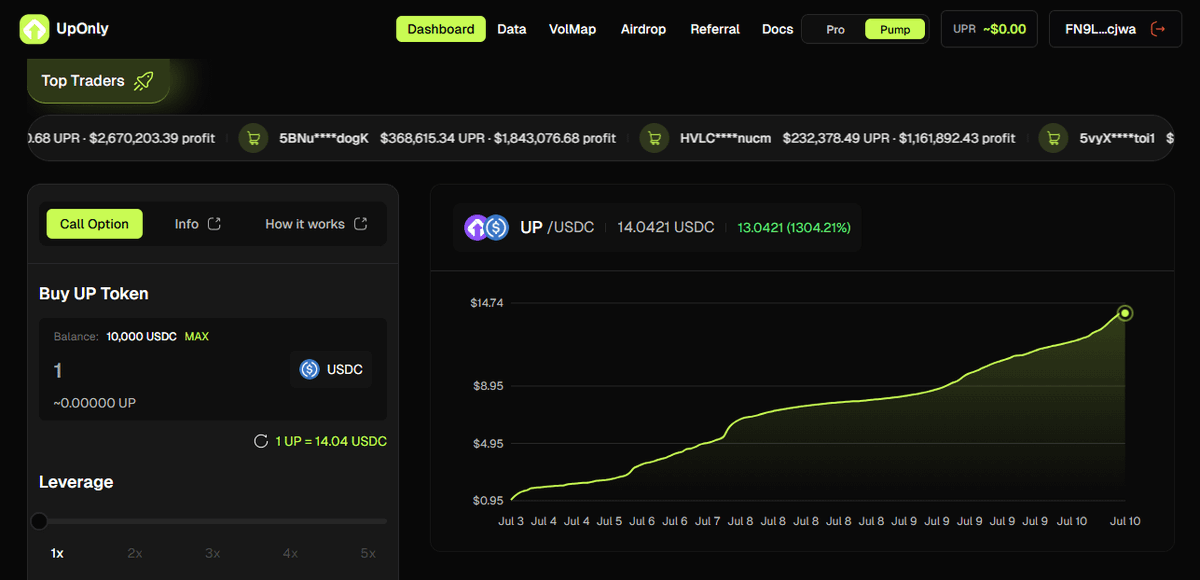Select the Call Option tab
The width and height of the screenshot is (1200, 580).
[x=94, y=224]
